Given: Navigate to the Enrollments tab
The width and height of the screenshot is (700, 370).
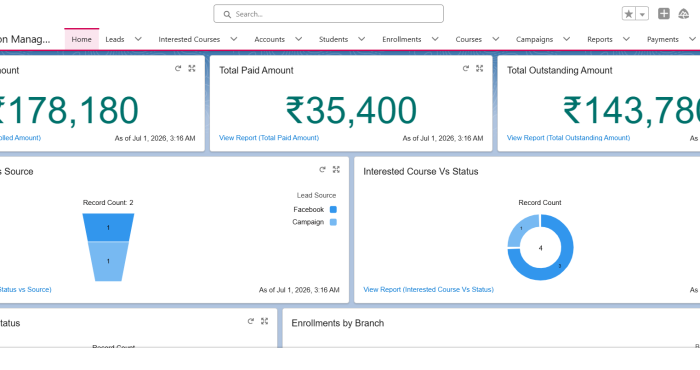Looking at the screenshot, I should pyautogui.click(x=402, y=39).
